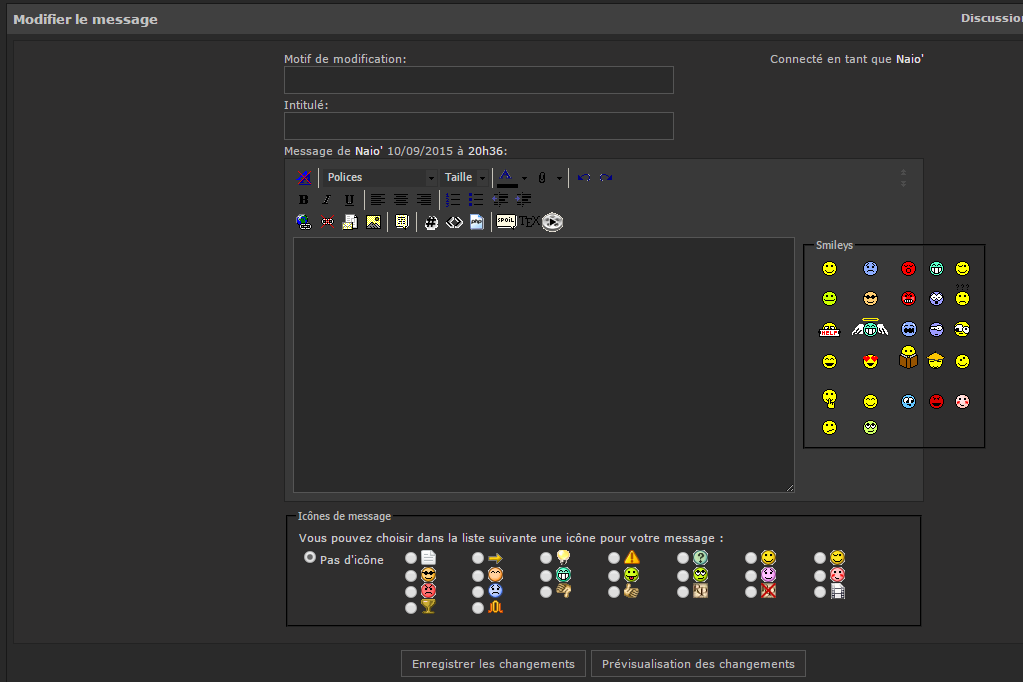Toggle underline formatting
Viewport: 1023px width, 682px height.
click(x=349, y=200)
